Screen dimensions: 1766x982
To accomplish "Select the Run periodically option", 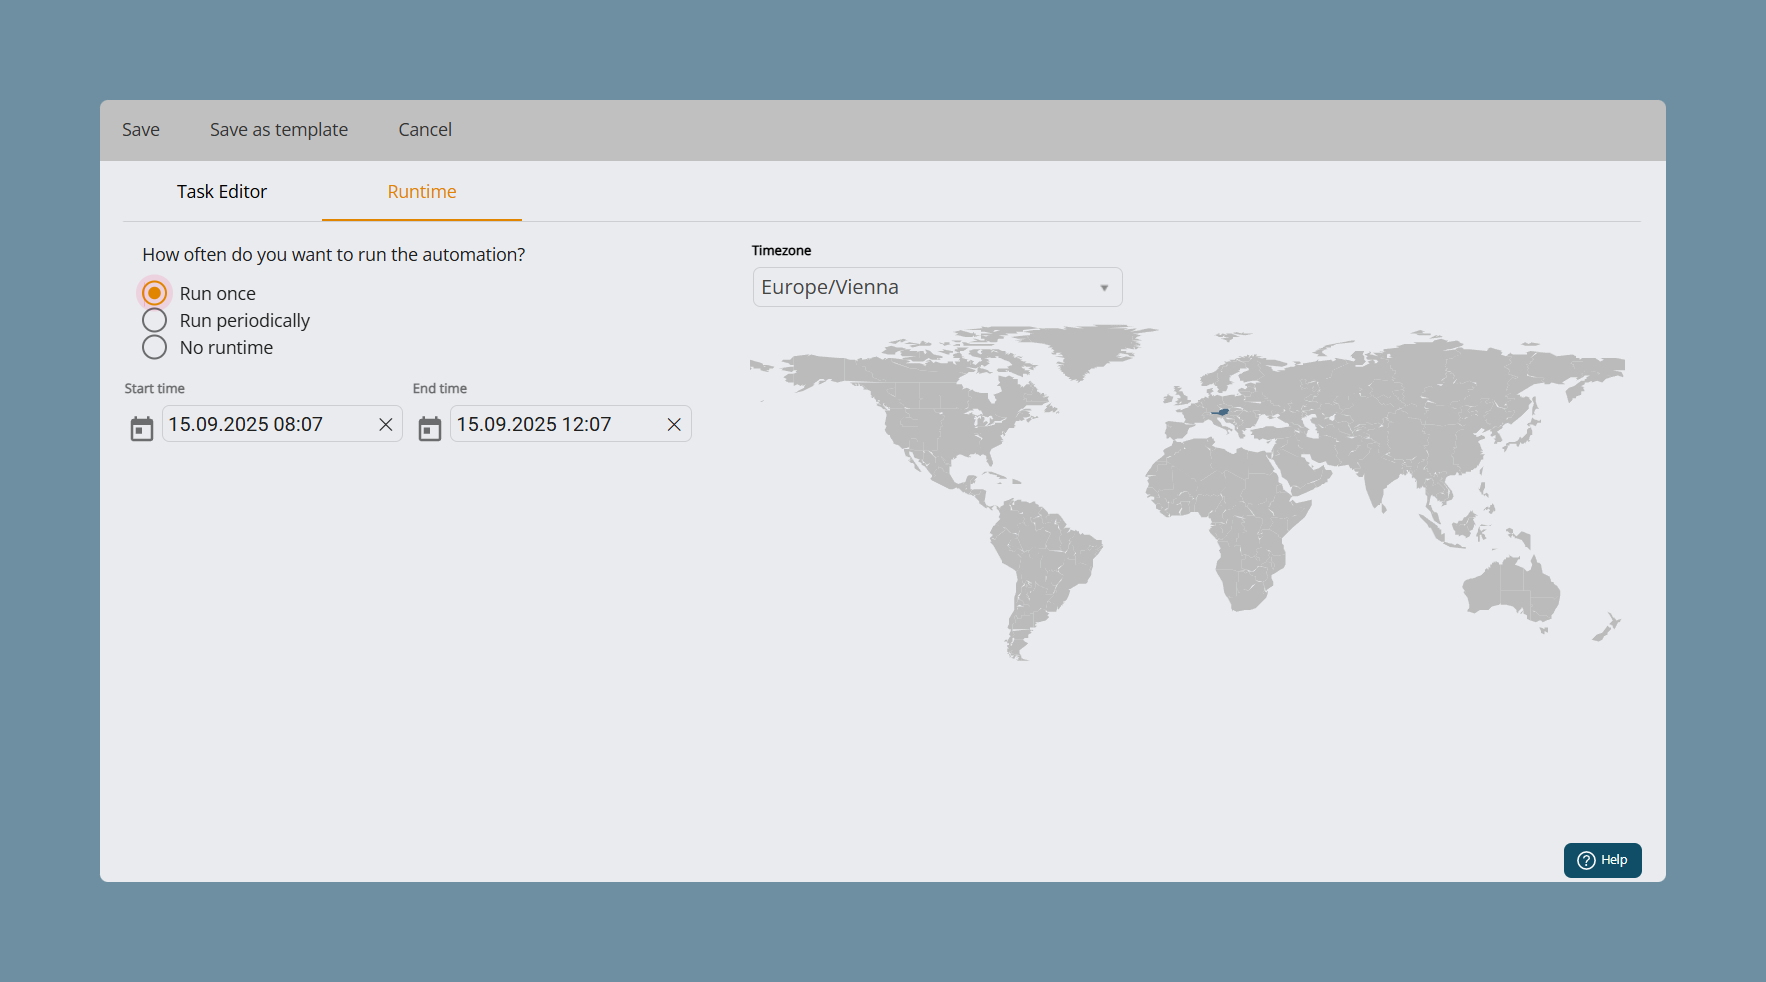I will tap(154, 320).
